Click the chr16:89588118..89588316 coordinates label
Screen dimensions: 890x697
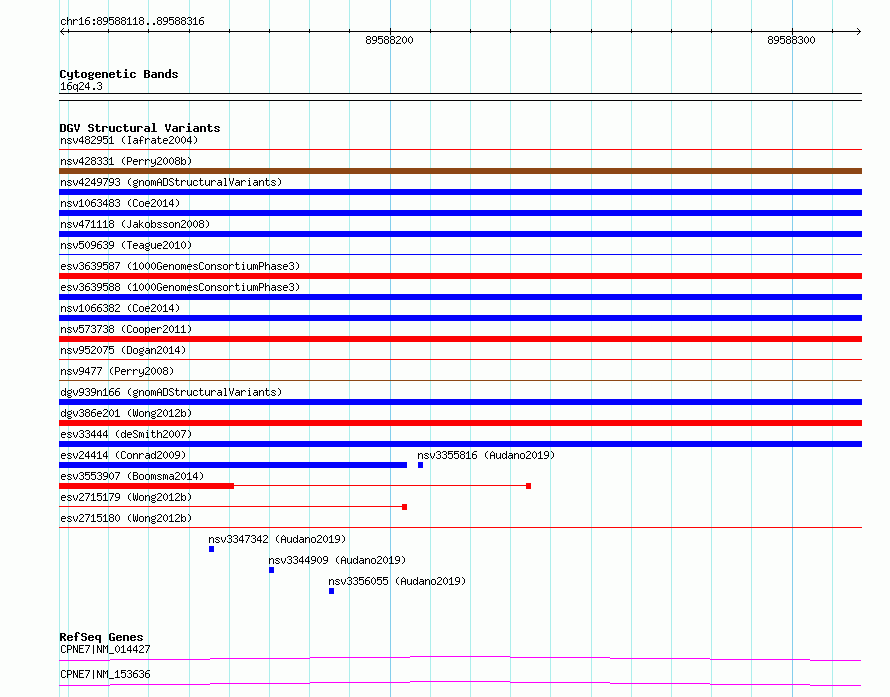[132, 22]
